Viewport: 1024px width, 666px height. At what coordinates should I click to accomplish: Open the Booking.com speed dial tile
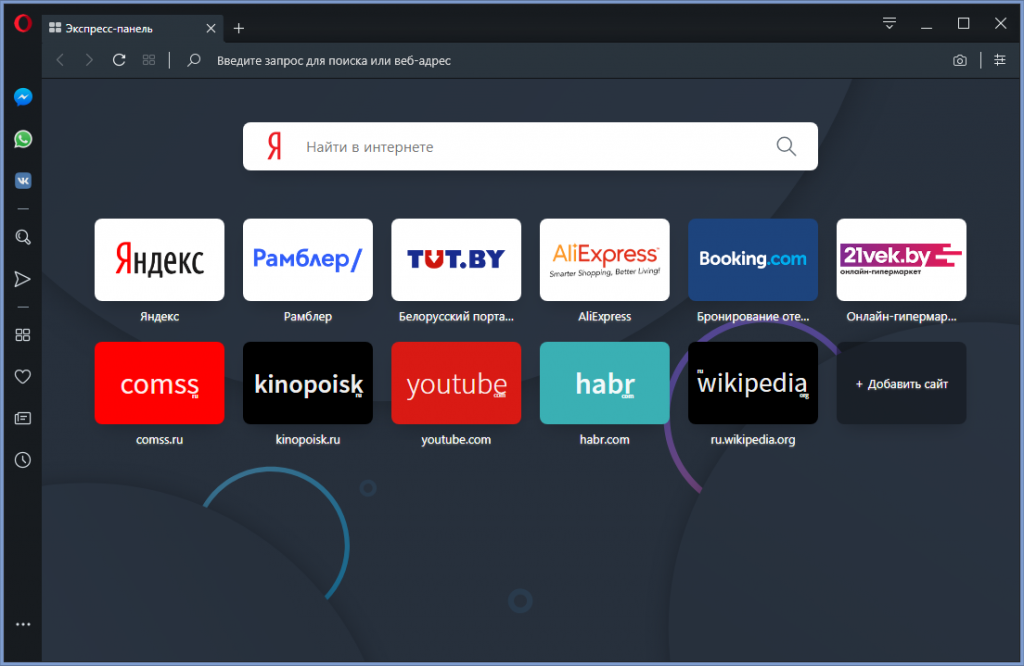[753, 260]
